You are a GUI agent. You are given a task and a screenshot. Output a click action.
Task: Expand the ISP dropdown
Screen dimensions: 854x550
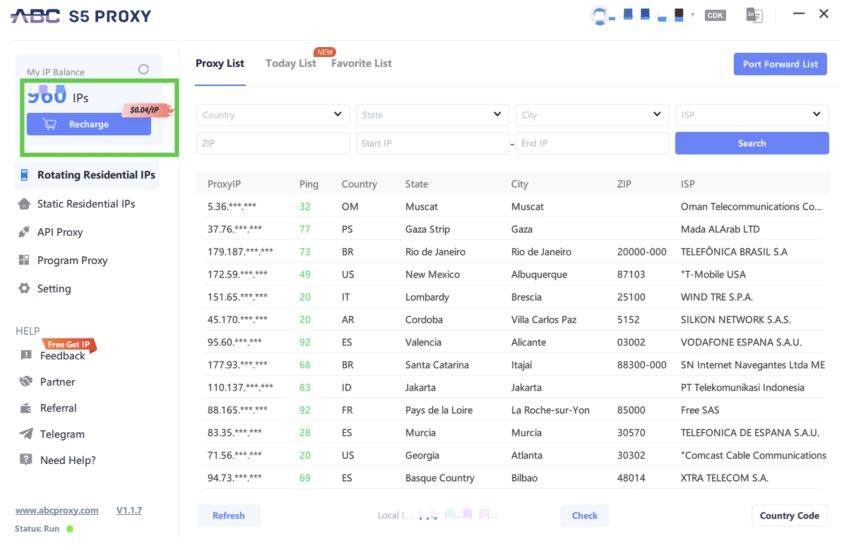(x=752, y=115)
